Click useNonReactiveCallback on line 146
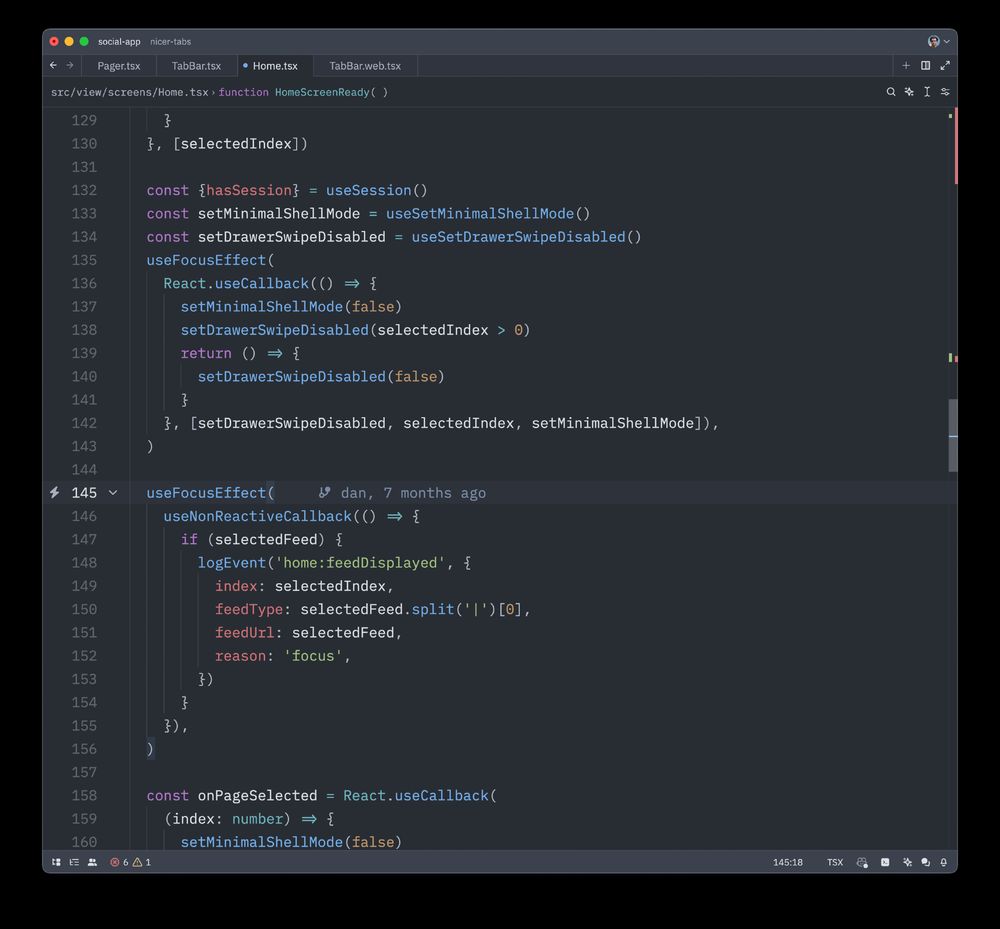The image size is (1000, 929). (x=257, y=516)
